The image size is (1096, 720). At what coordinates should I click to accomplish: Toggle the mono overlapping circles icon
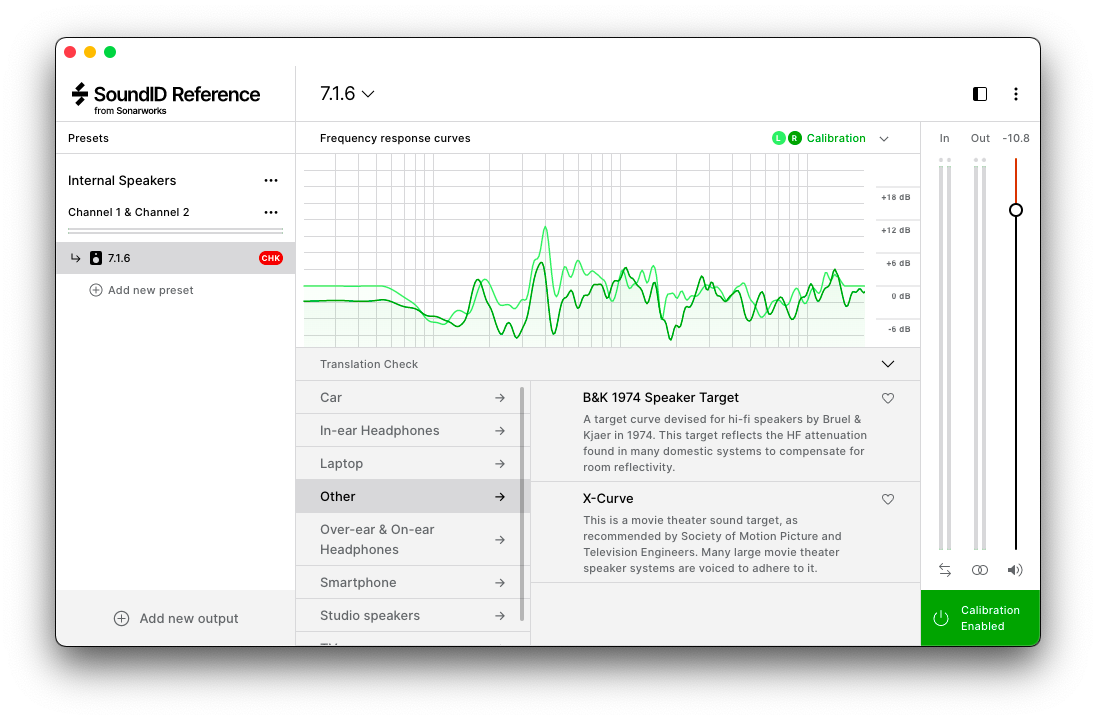979,570
